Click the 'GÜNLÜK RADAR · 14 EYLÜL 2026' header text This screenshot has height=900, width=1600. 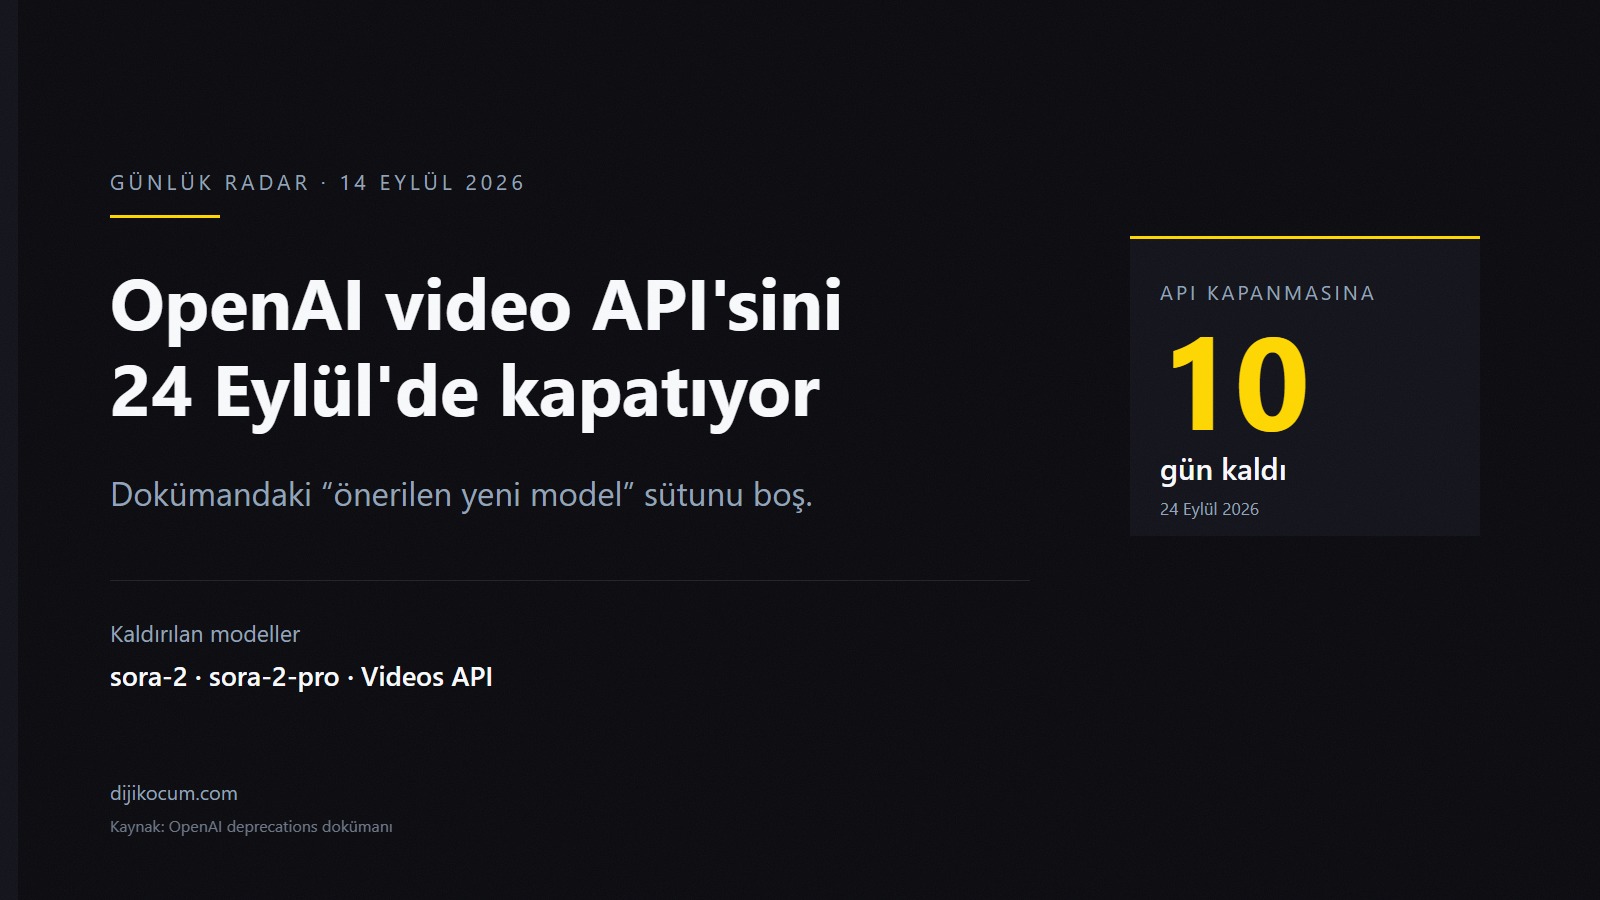317,183
